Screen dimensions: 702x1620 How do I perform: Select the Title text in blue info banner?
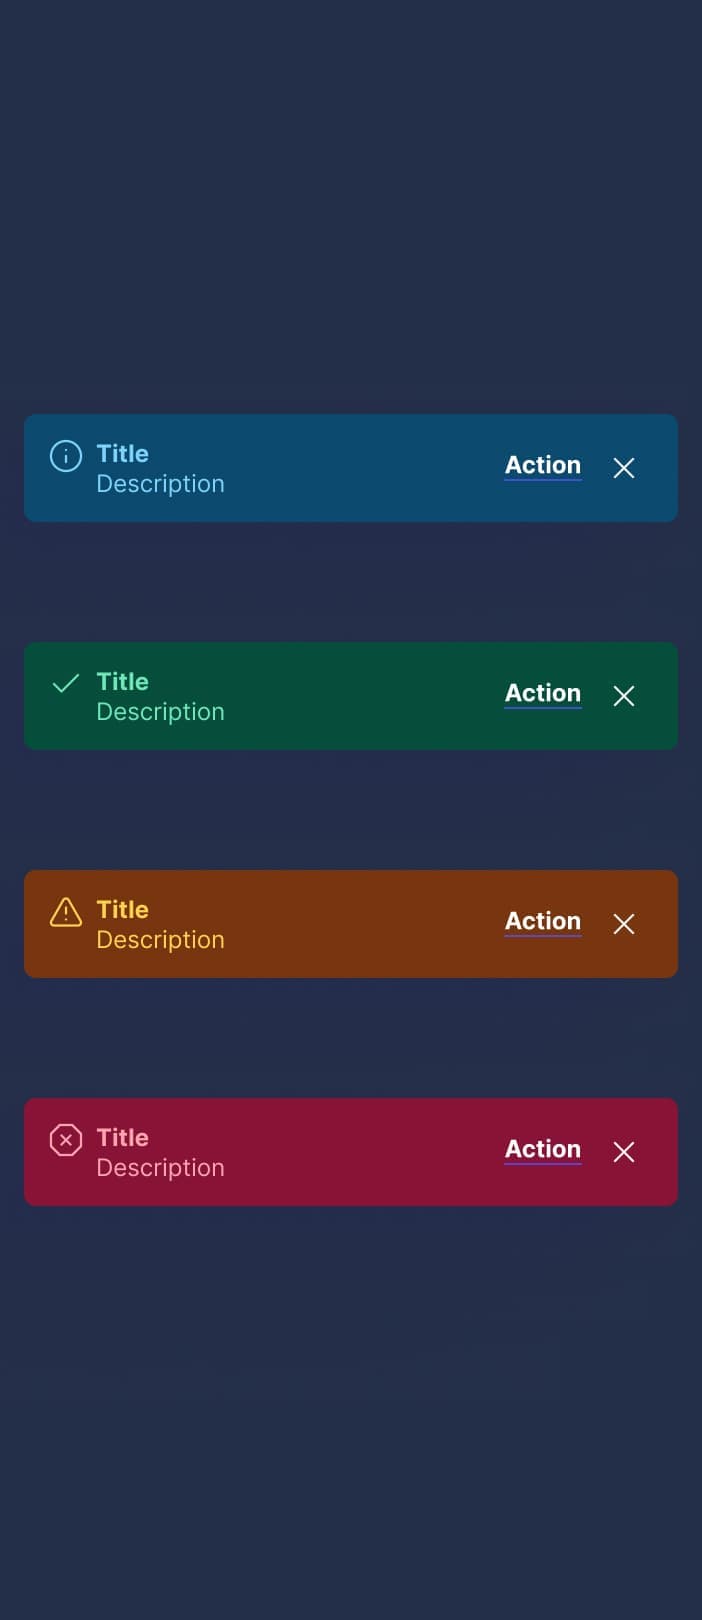click(x=123, y=454)
